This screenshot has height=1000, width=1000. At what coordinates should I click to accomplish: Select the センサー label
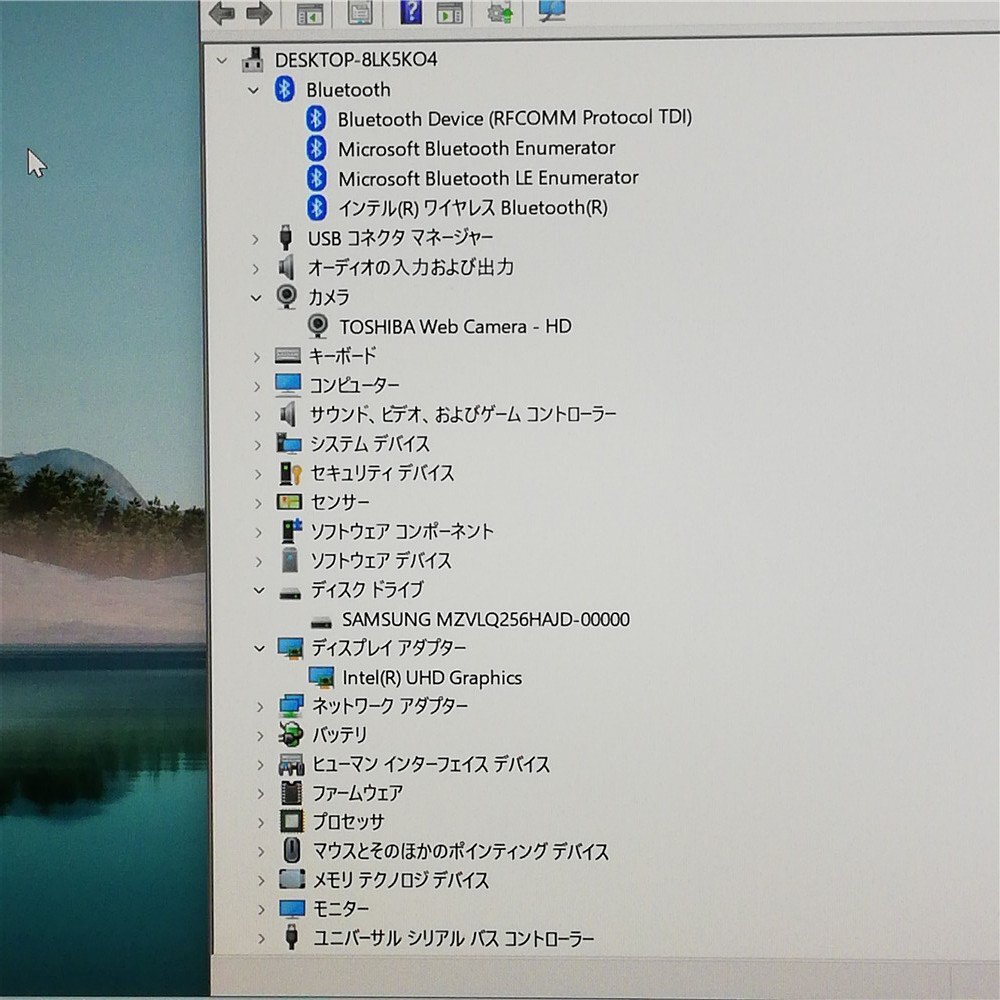point(340,502)
